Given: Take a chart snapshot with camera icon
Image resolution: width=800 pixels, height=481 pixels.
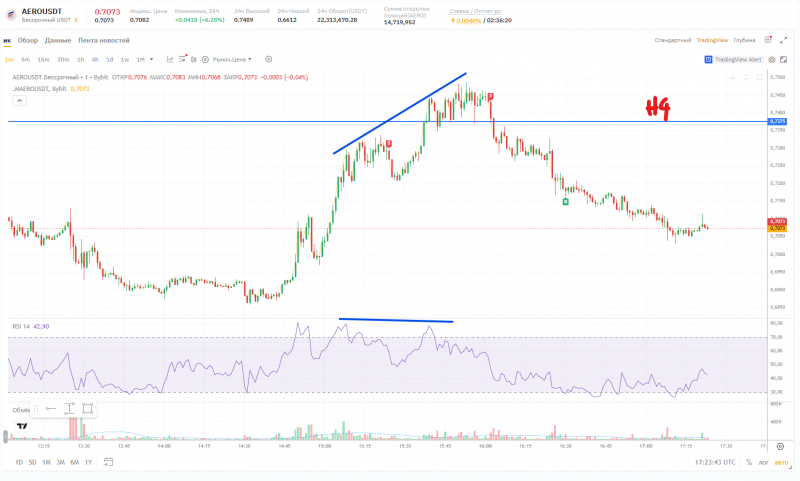Looking at the screenshot, I should click(x=772, y=59).
